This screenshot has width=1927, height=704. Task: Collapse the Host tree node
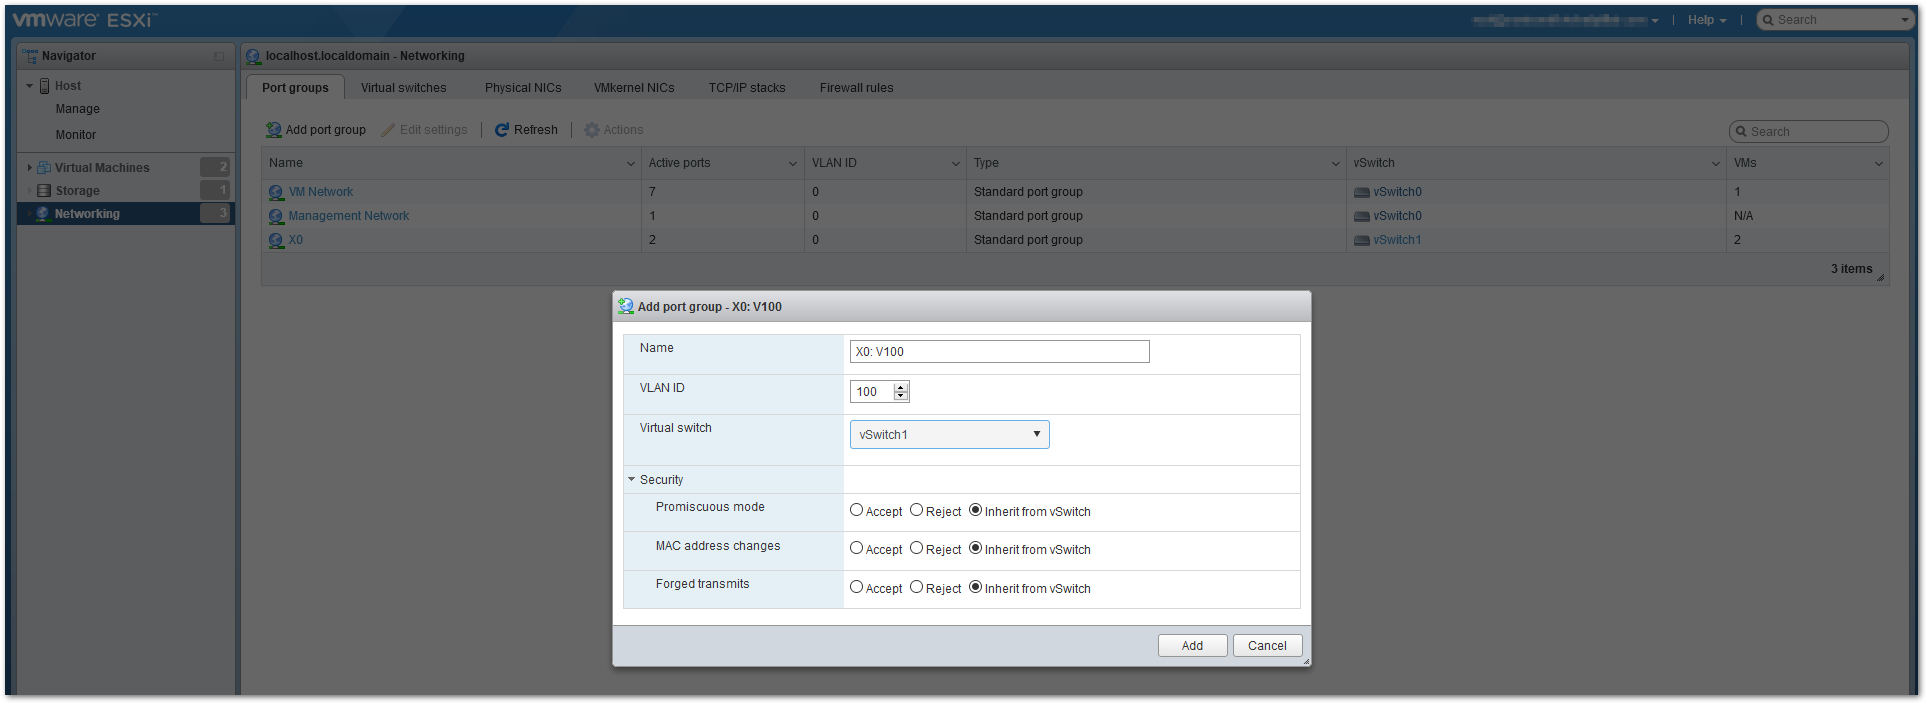coord(29,86)
